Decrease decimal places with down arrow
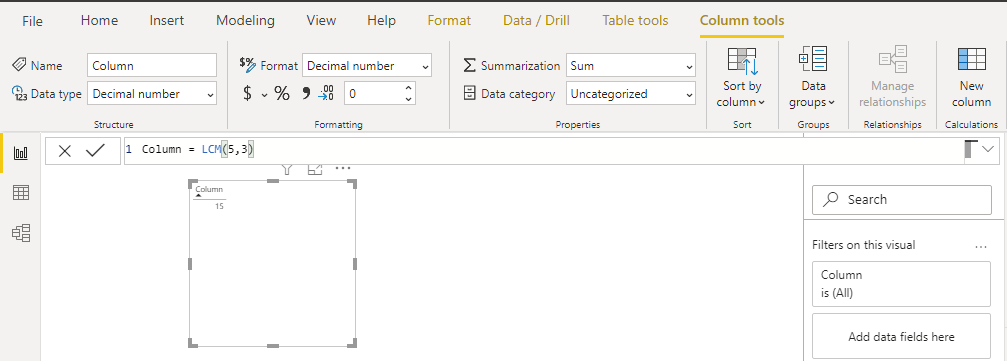This screenshot has width=1007, height=361. [408, 100]
